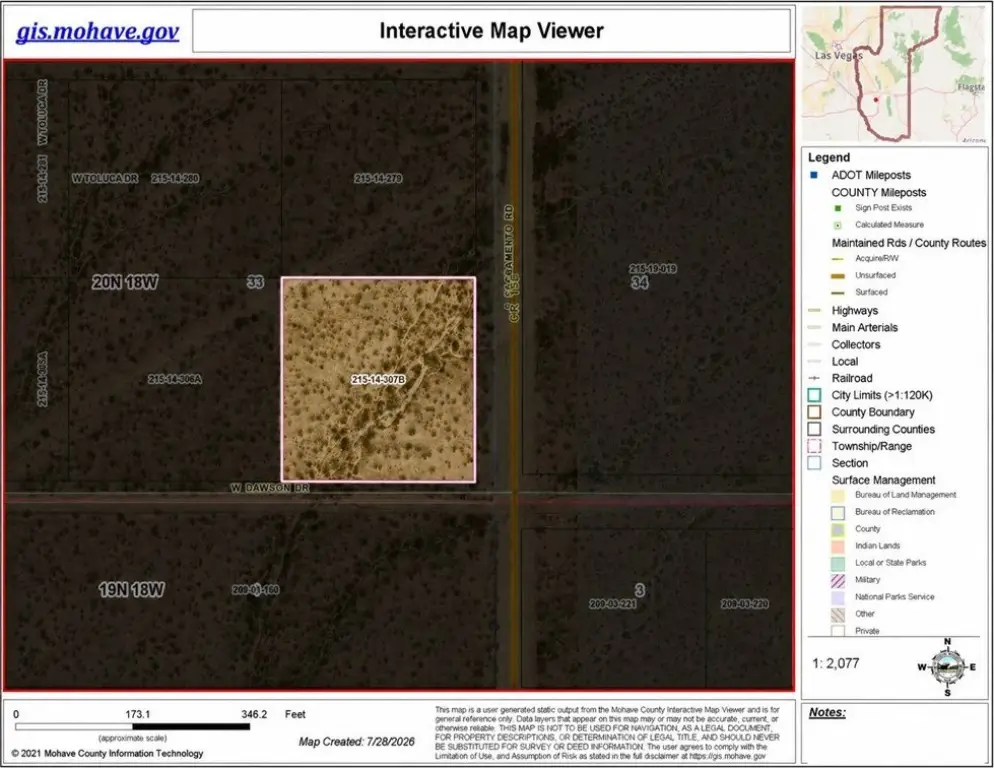Click the Map Created date text
994x768 pixels.
357,741
